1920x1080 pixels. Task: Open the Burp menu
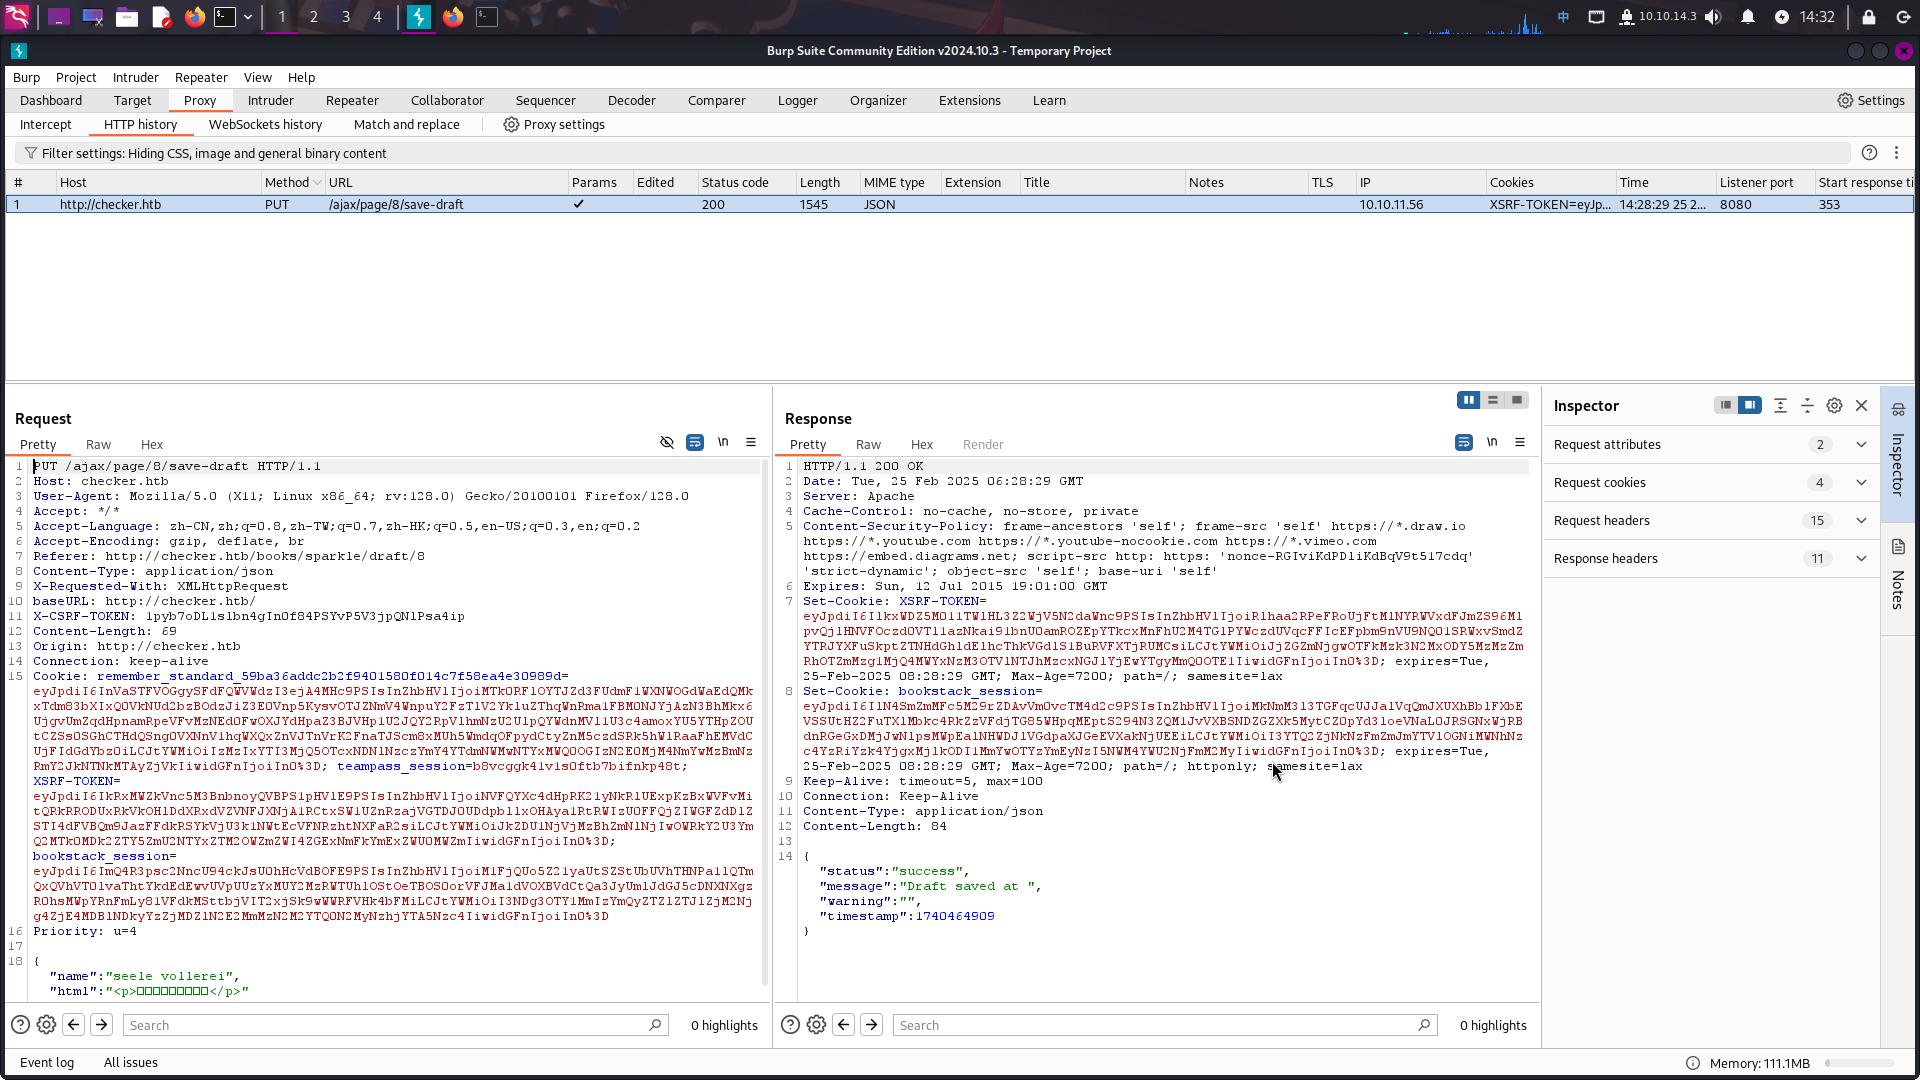[x=26, y=78]
